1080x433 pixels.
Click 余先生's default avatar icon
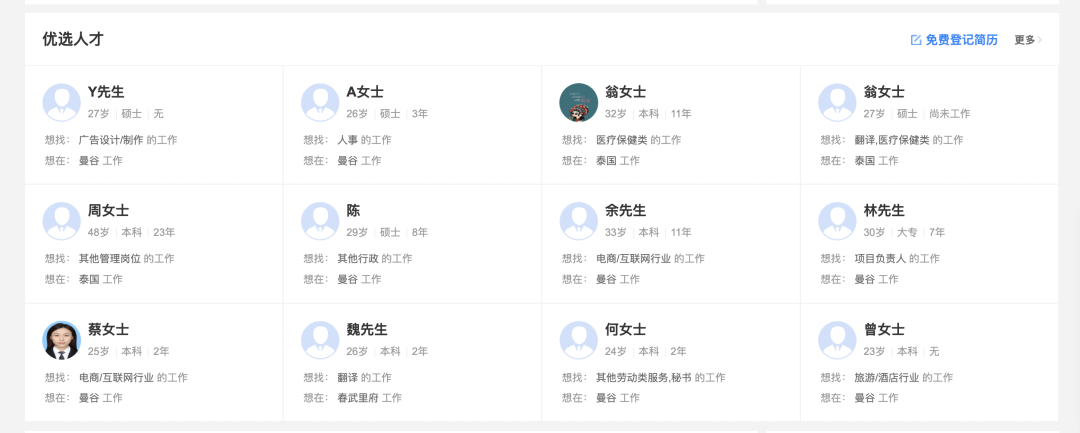579,221
